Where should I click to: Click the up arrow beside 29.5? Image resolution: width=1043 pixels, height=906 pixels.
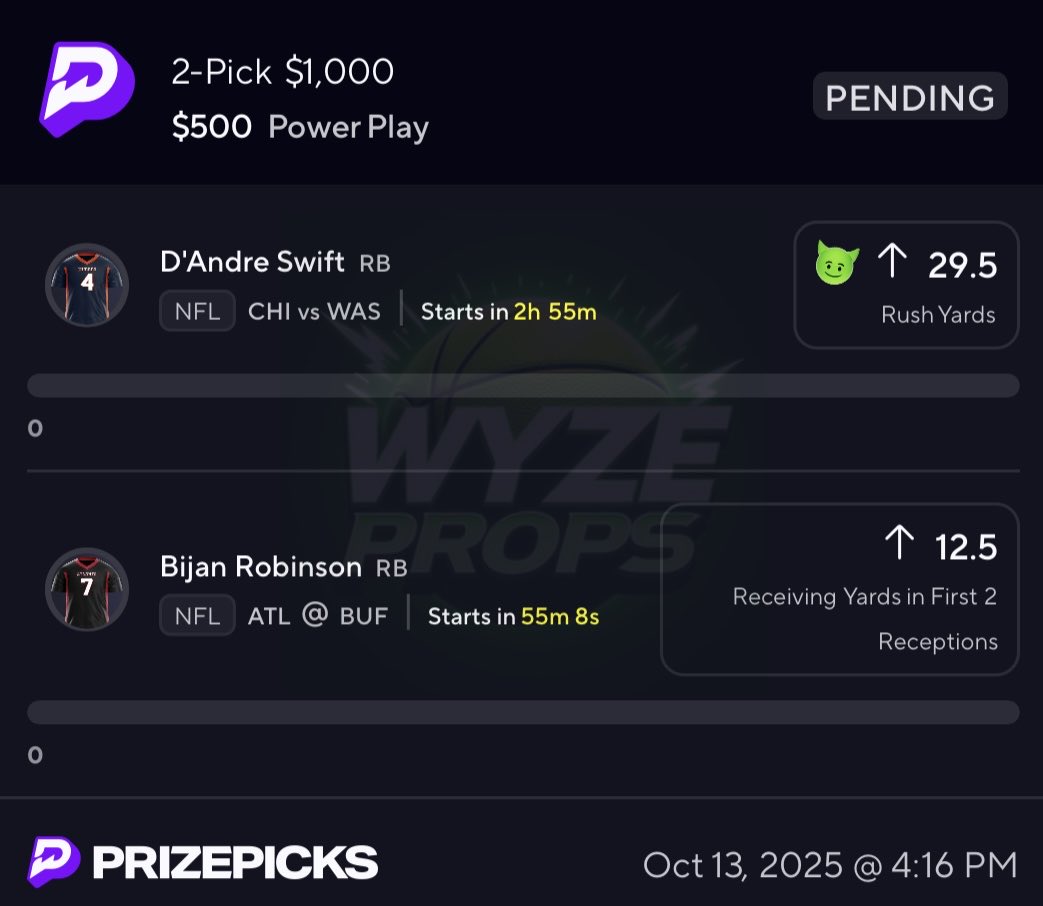click(x=893, y=260)
